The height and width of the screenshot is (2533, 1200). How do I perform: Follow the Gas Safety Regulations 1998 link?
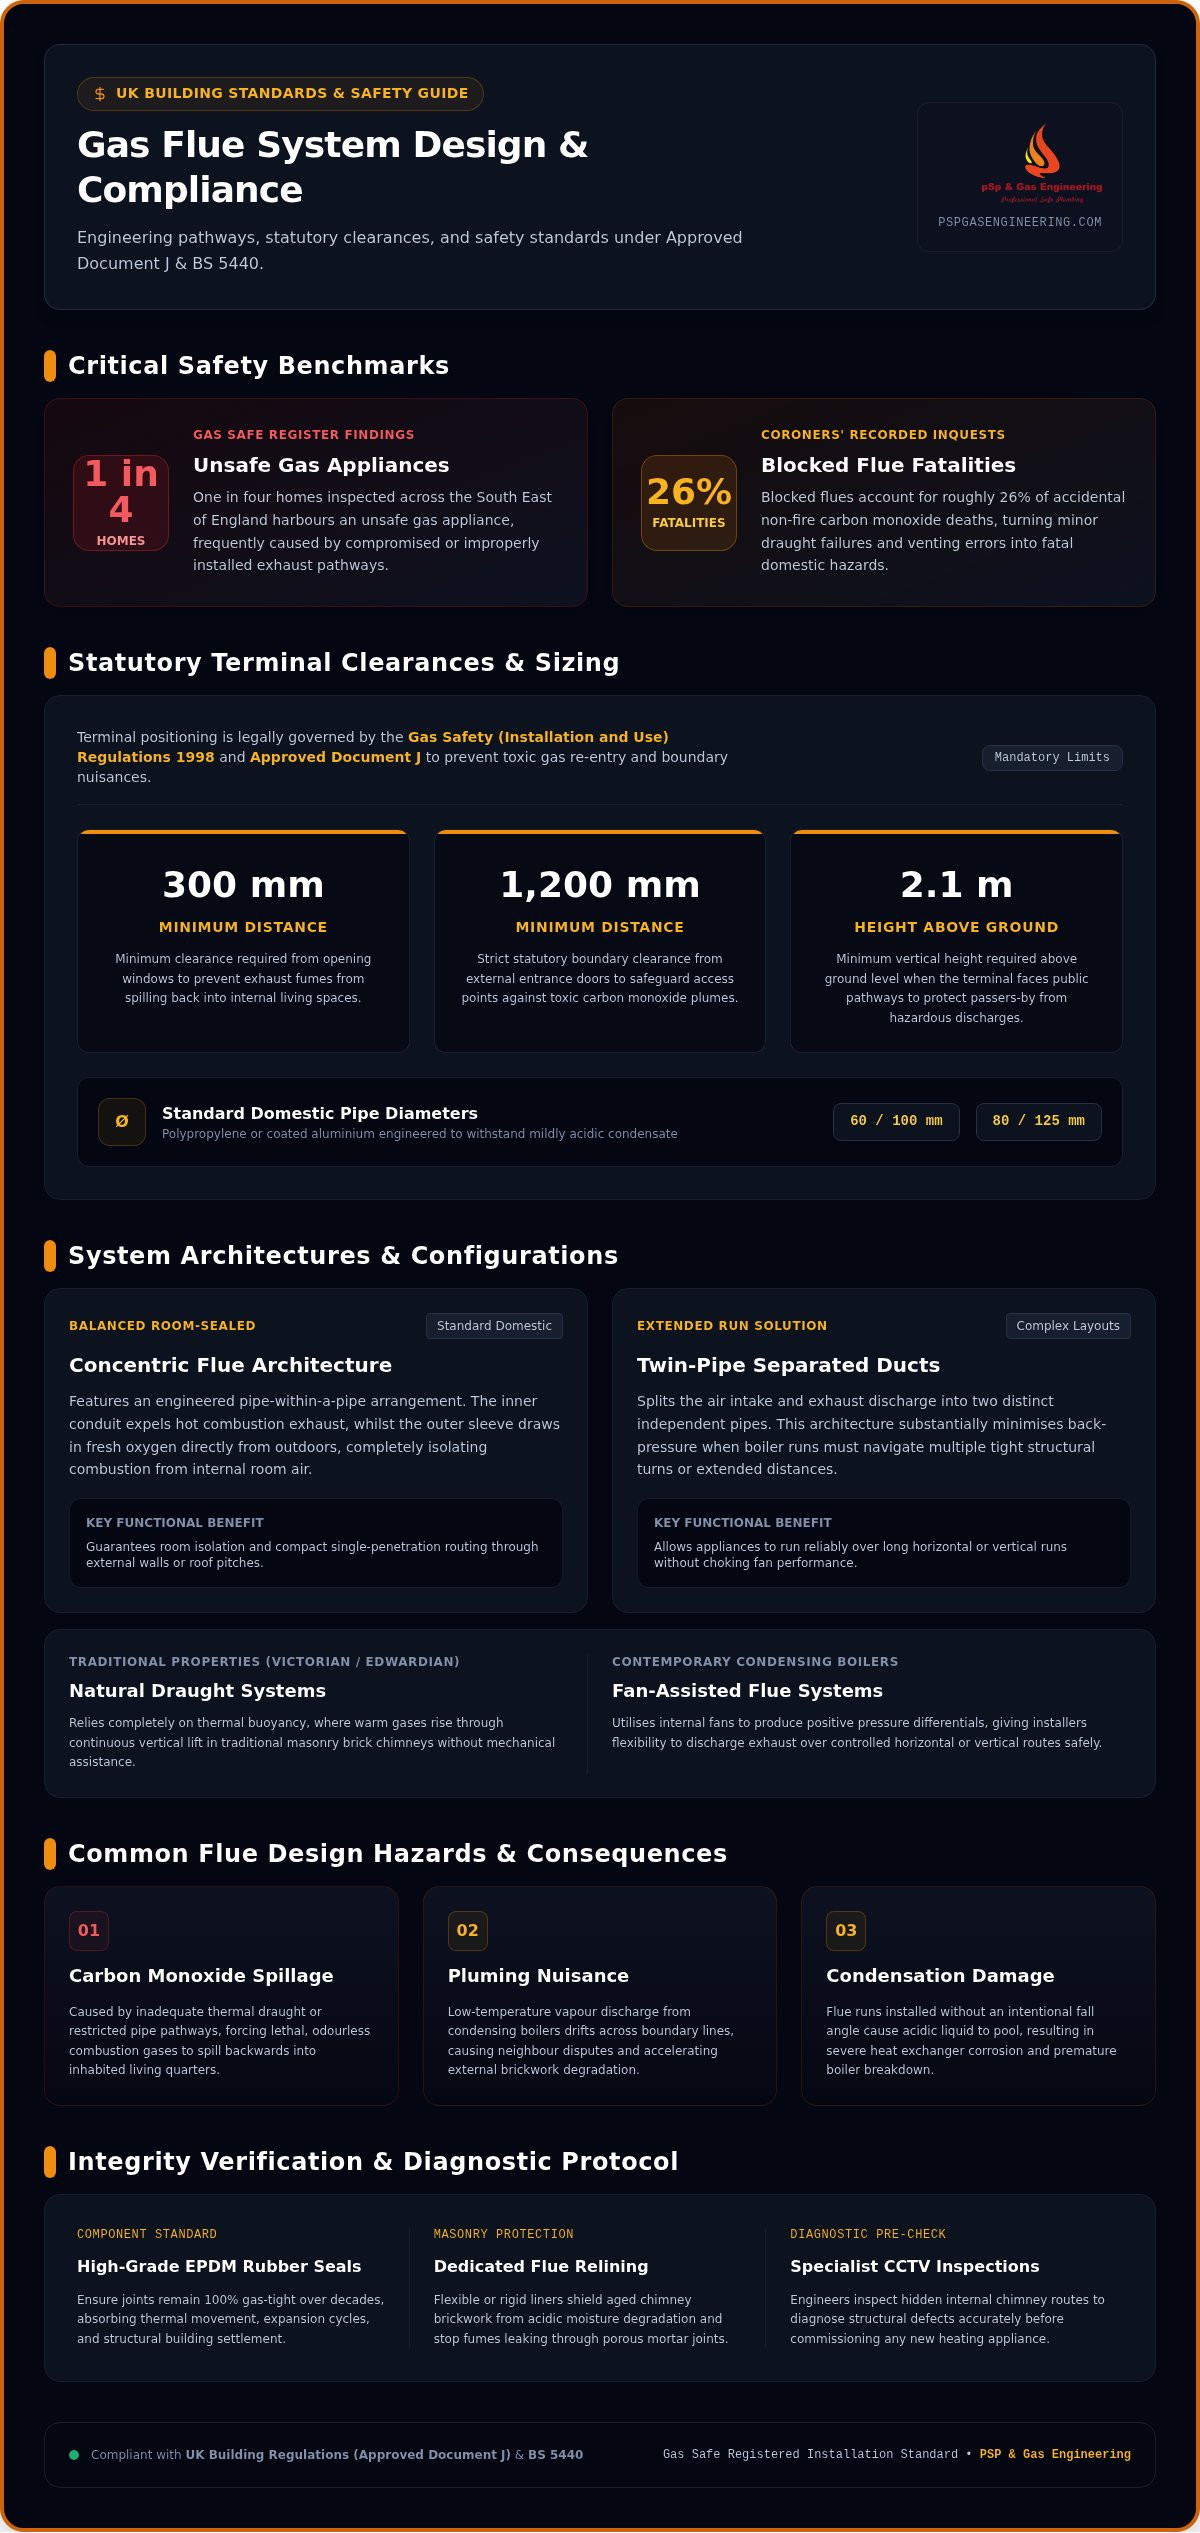point(373,747)
